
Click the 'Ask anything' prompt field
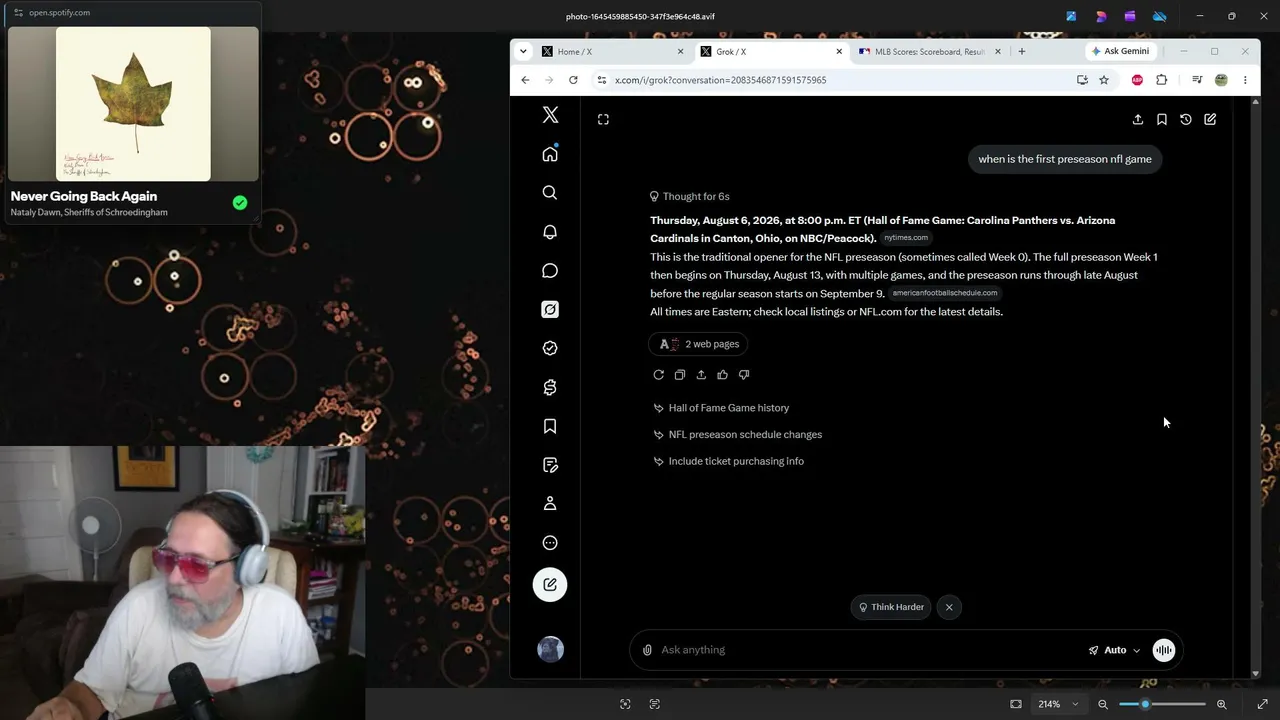[870, 650]
